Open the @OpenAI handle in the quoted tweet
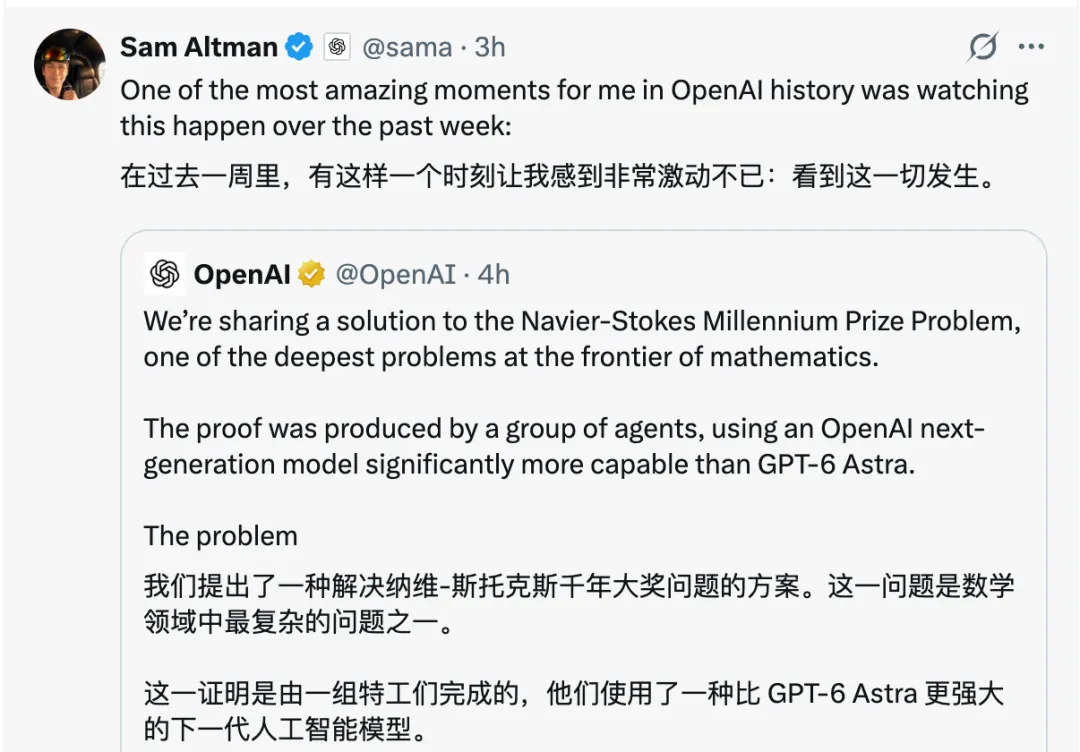The width and height of the screenshot is (1080, 752). click(x=395, y=274)
